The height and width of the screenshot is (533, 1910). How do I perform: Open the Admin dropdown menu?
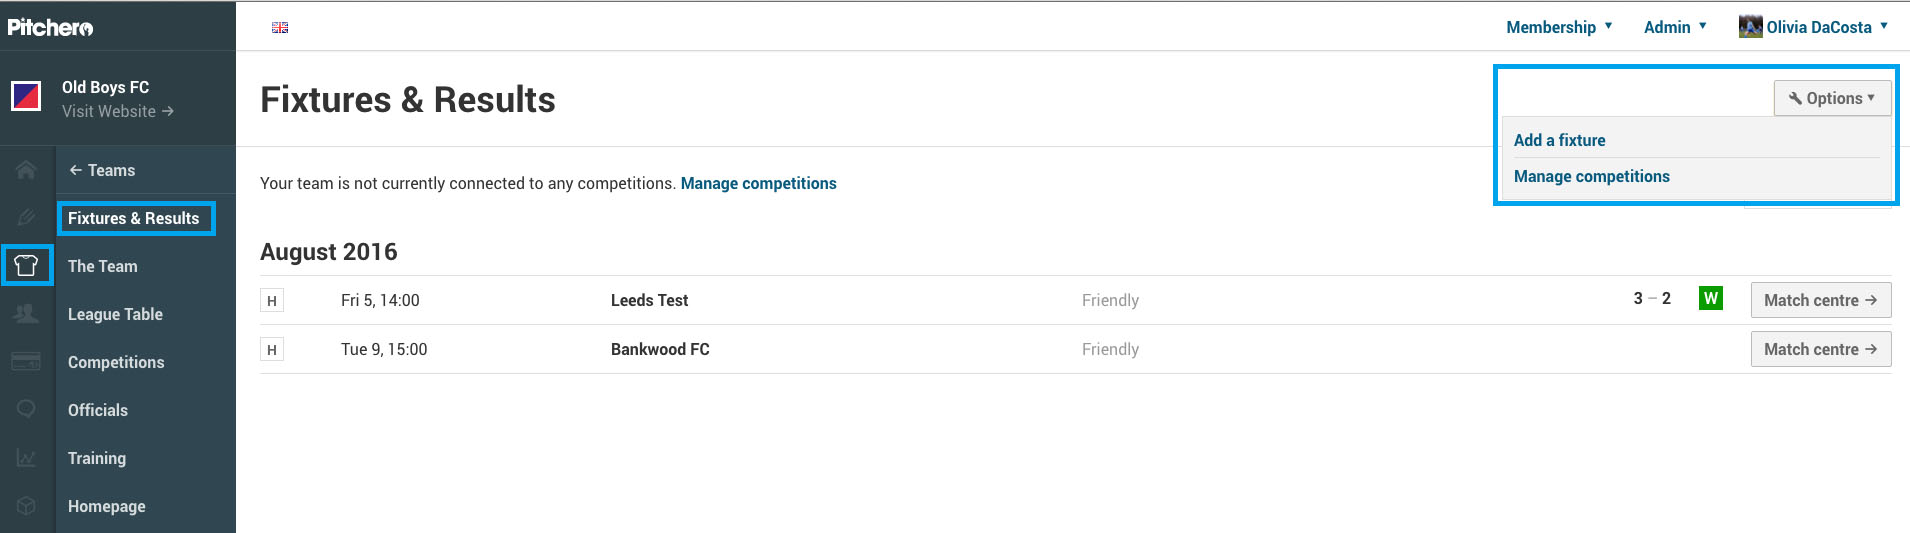point(1675,27)
